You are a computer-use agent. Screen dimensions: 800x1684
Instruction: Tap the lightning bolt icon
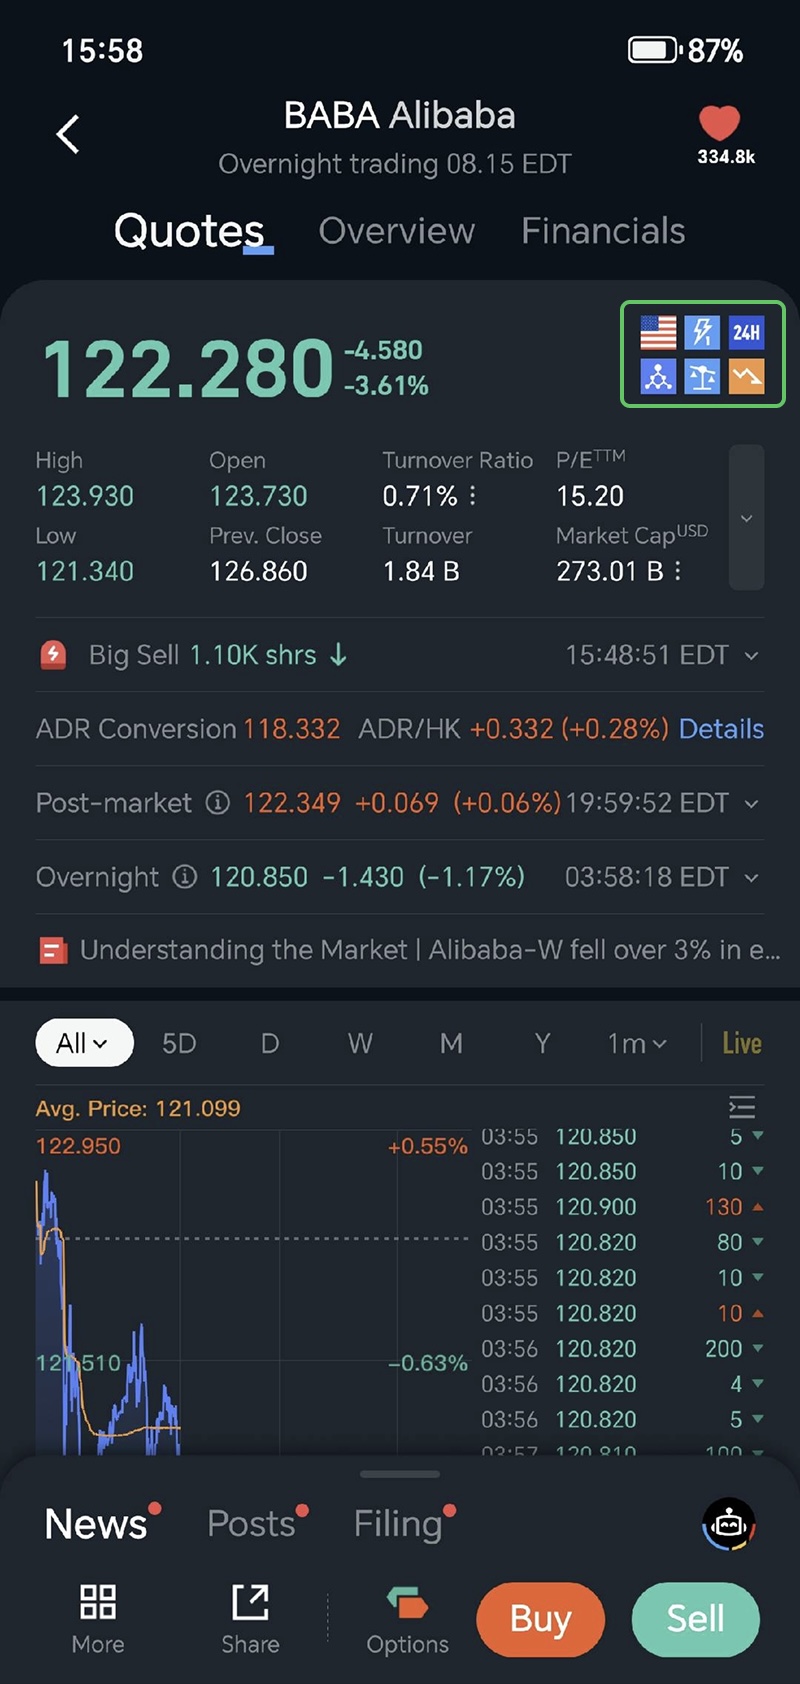pyautogui.click(x=702, y=332)
